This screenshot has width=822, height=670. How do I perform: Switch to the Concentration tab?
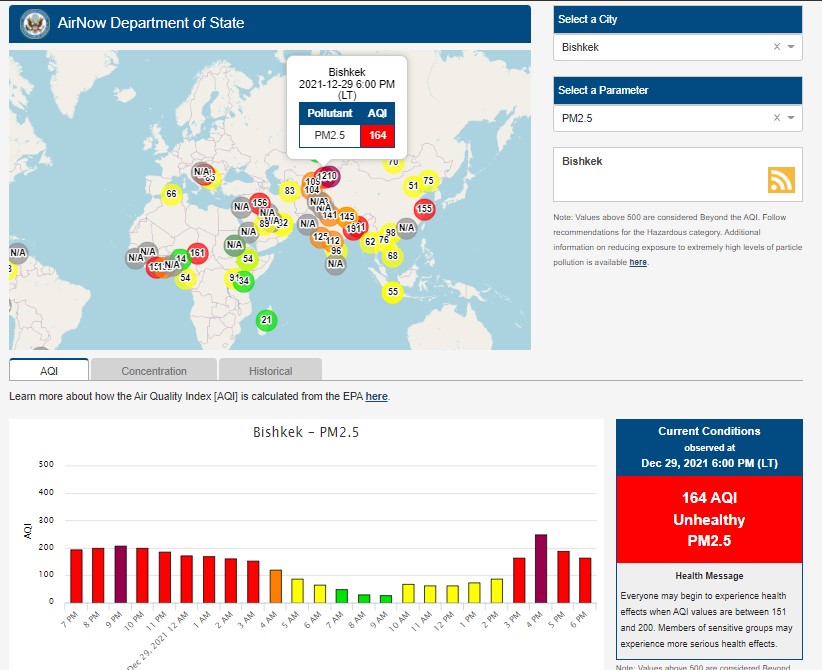154,371
